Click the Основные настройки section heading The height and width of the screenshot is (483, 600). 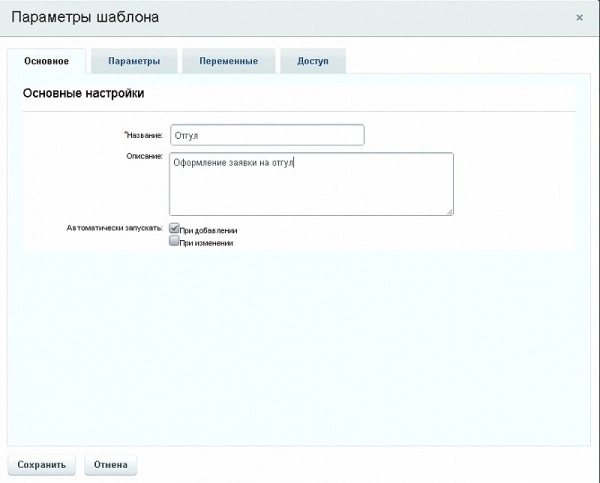coord(83,93)
